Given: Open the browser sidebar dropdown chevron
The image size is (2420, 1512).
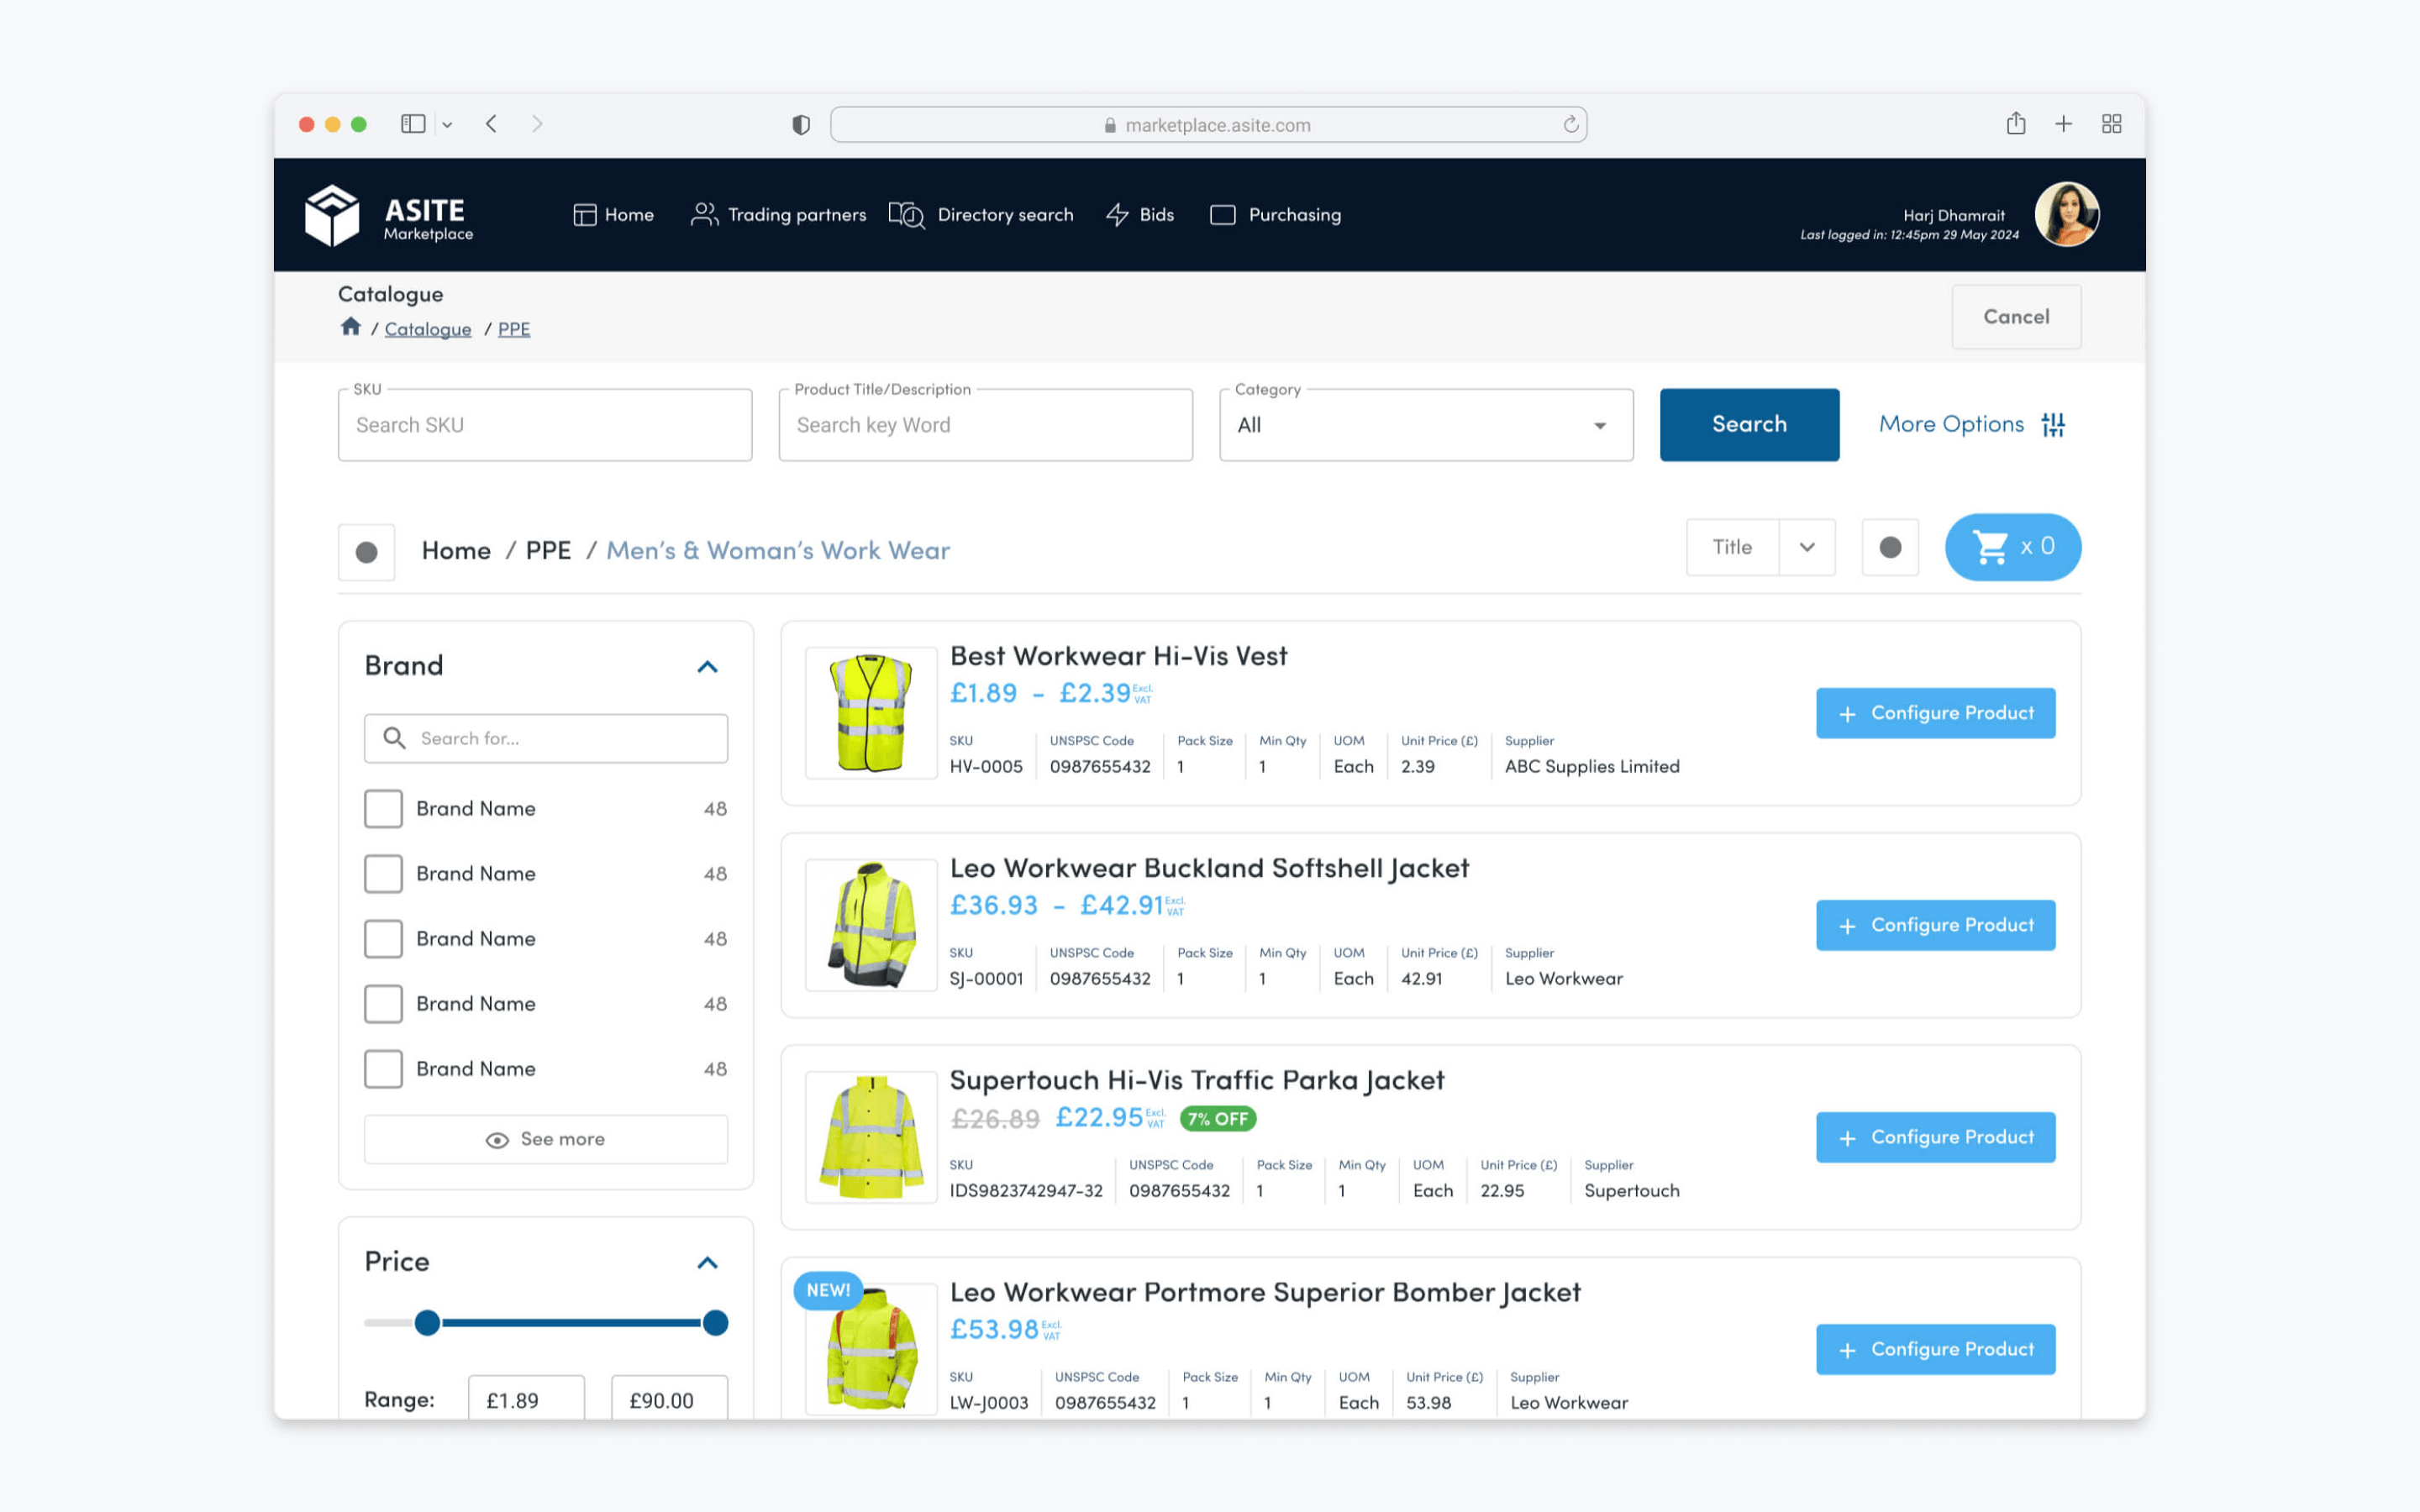Looking at the screenshot, I should coord(447,125).
